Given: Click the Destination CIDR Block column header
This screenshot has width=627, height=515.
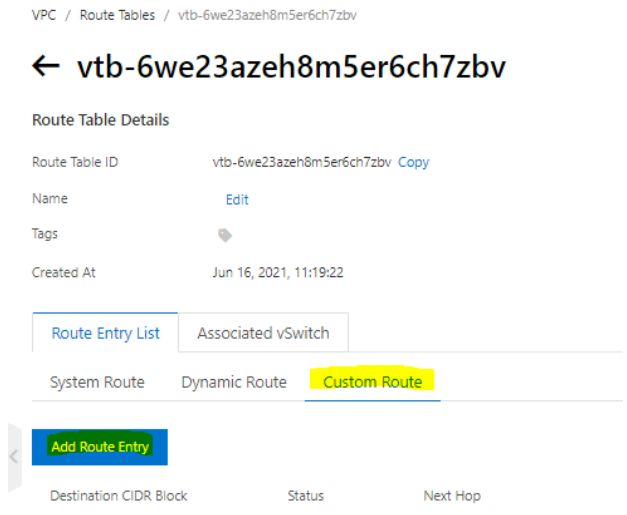Looking at the screenshot, I should point(118,496).
